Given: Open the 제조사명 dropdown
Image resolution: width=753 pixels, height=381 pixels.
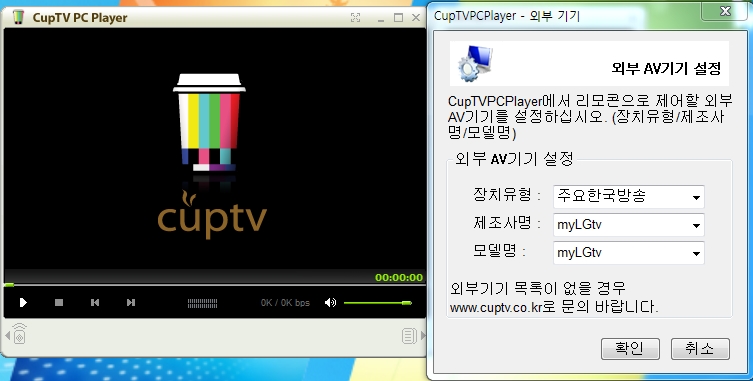Looking at the screenshot, I should (x=629, y=225).
